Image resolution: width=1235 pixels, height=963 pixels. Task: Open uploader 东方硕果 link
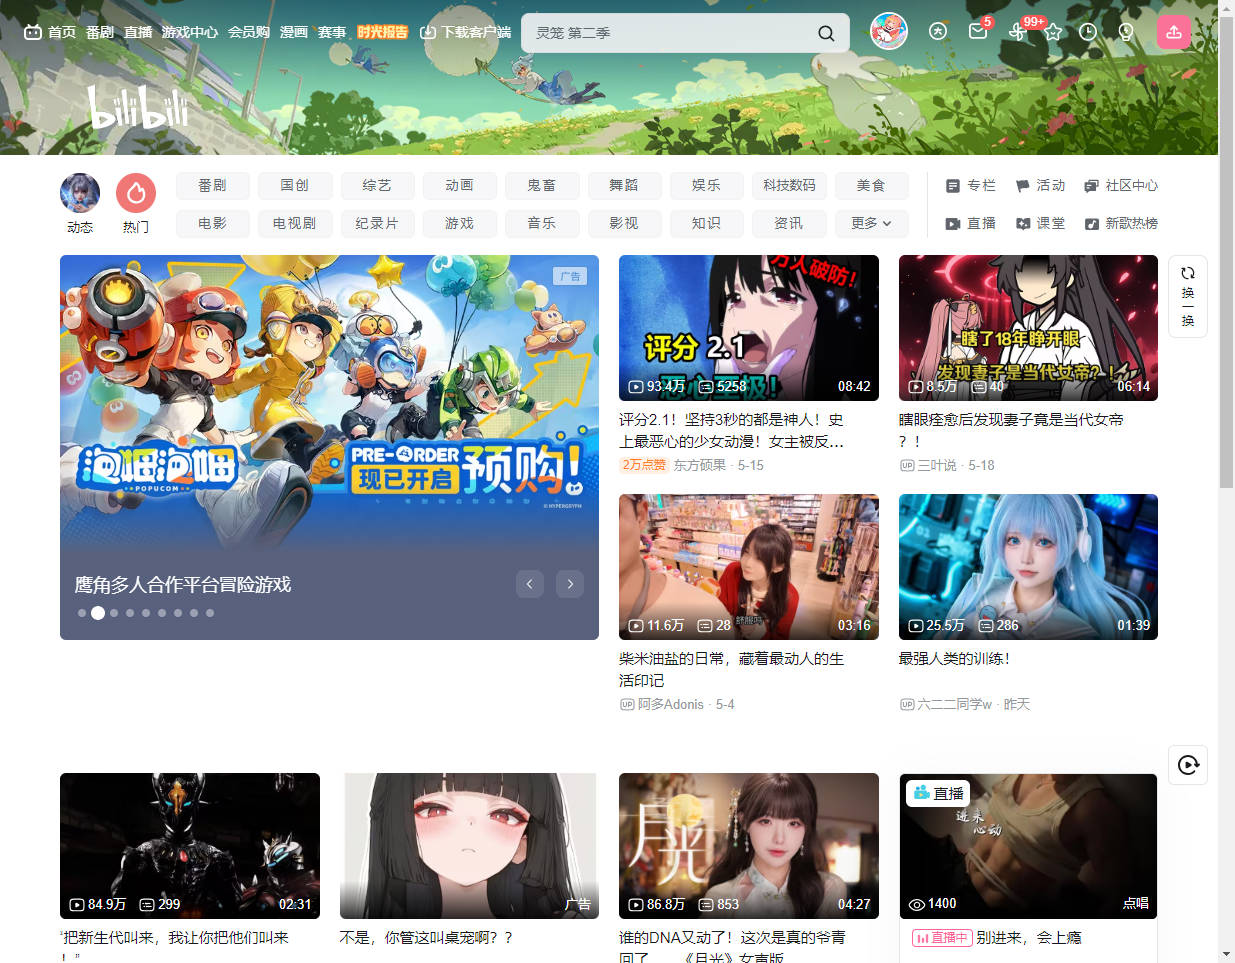700,466
